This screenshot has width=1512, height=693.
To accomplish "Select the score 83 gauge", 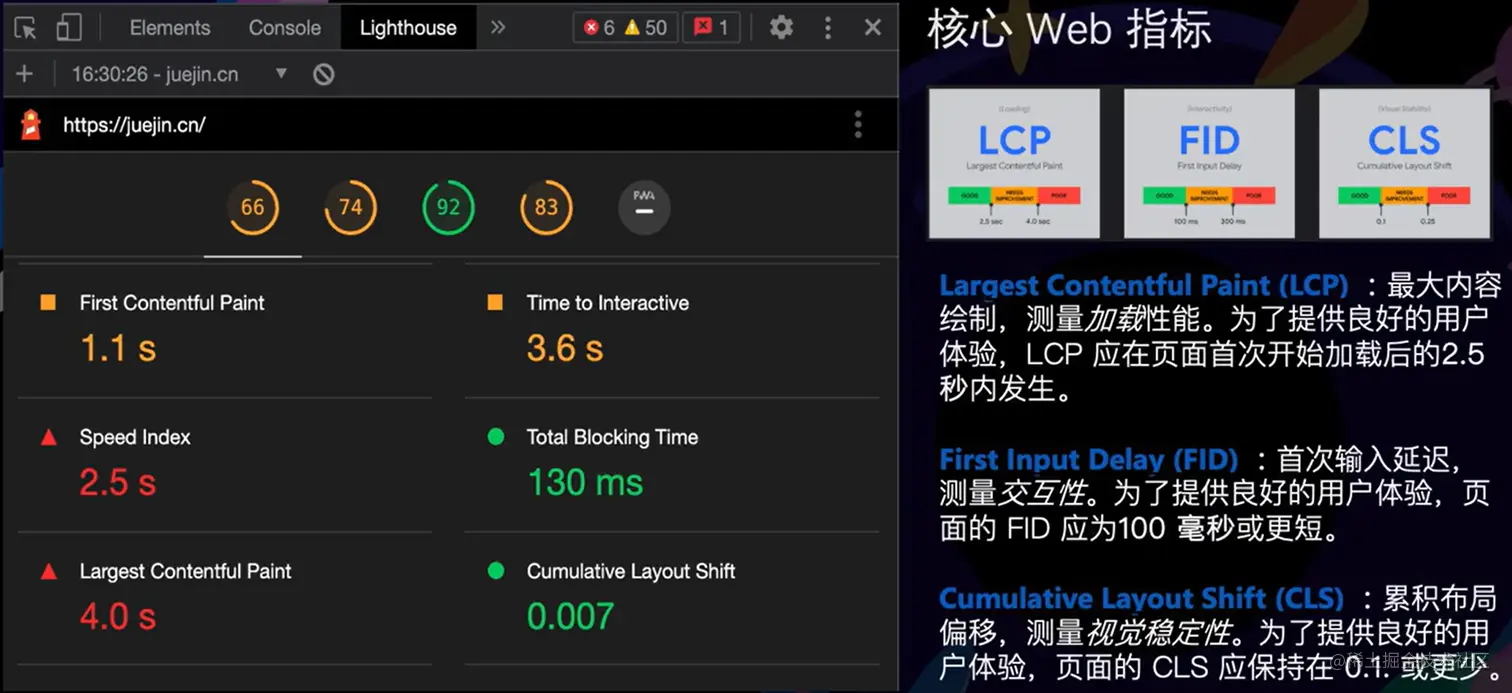I will click(546, 208).
